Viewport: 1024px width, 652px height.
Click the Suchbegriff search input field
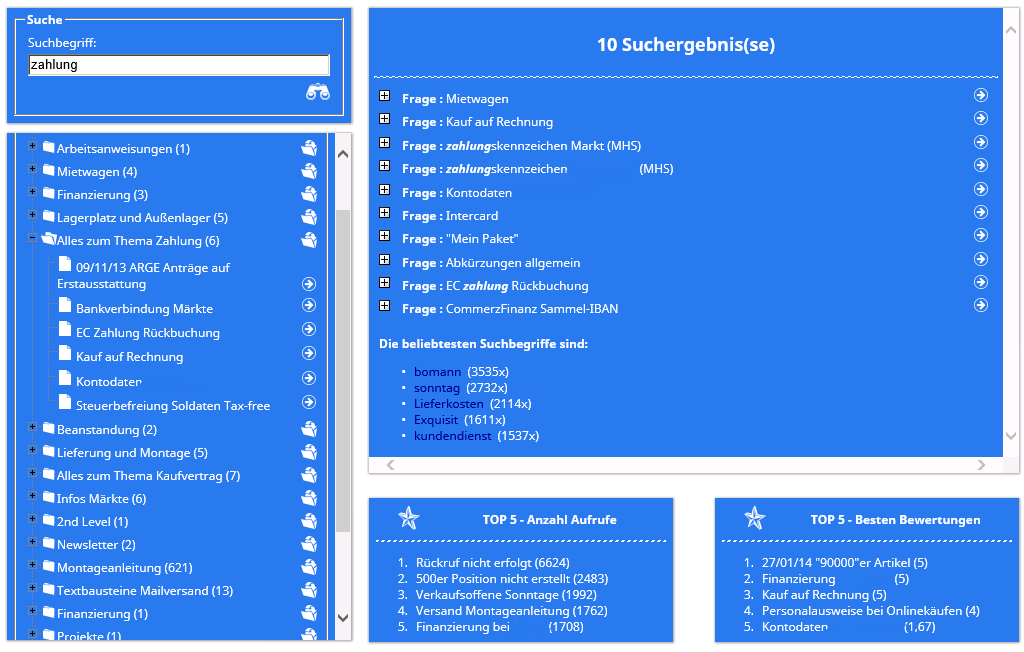179,65
